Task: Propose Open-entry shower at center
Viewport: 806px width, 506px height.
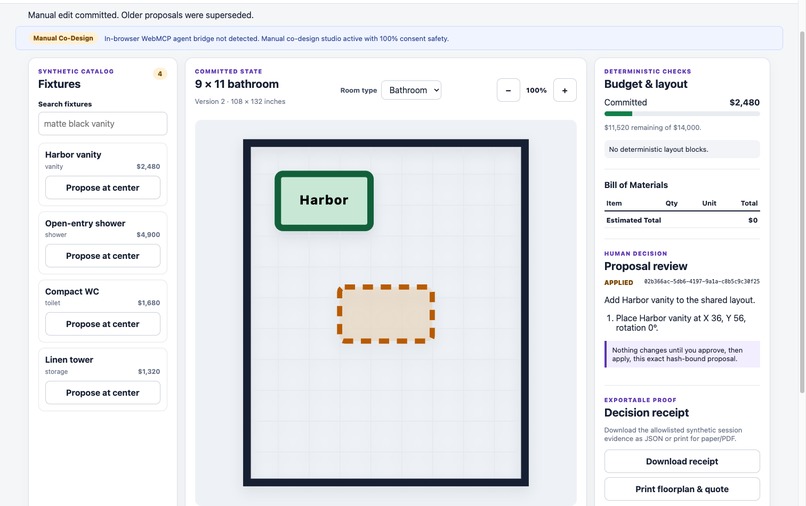Action: 103,256
